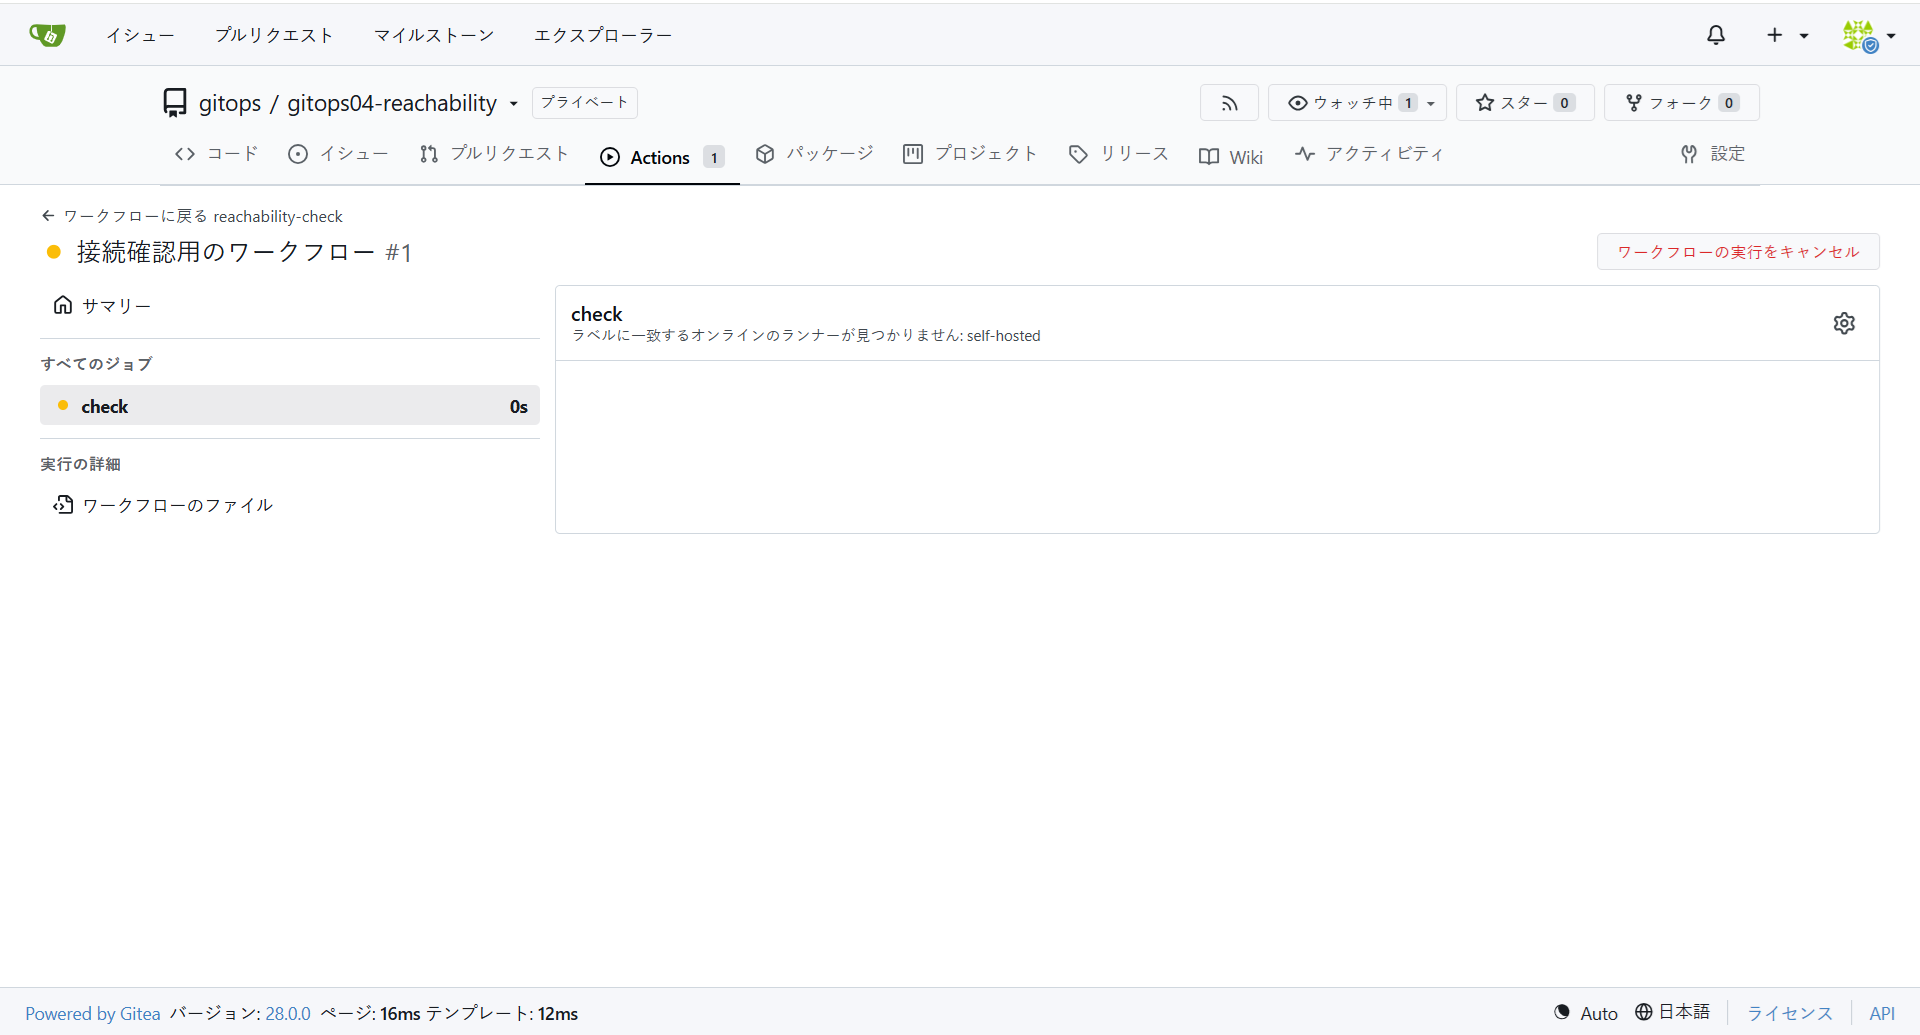Open the notifications bell

[1716, 35]
